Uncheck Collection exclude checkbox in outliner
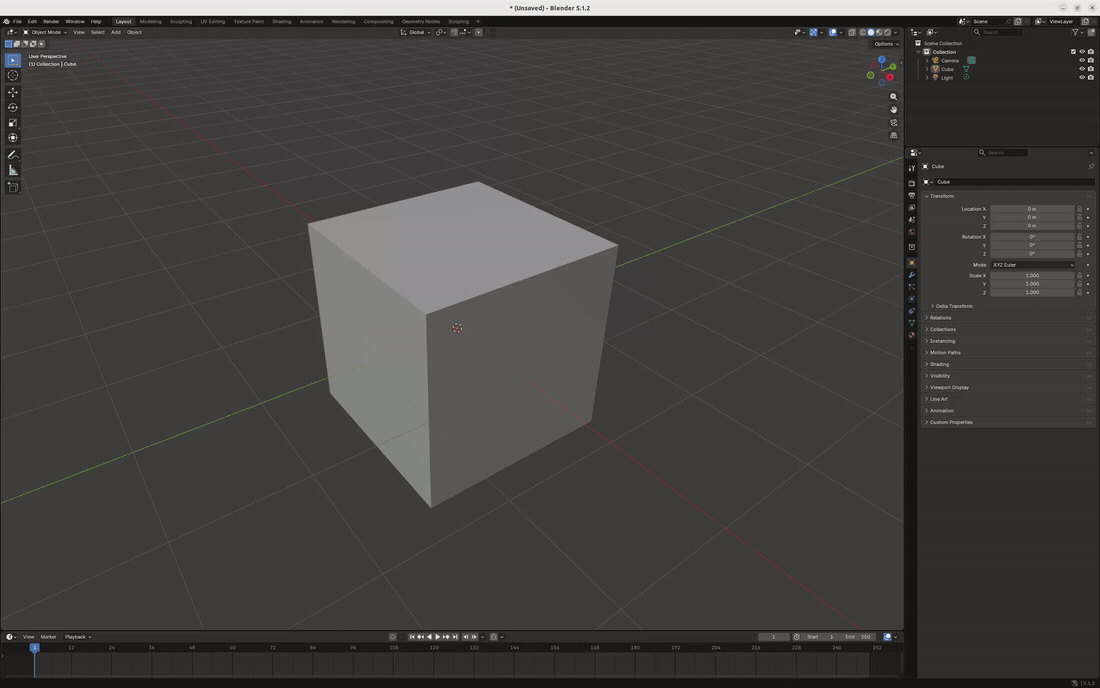 (1073, 52)
